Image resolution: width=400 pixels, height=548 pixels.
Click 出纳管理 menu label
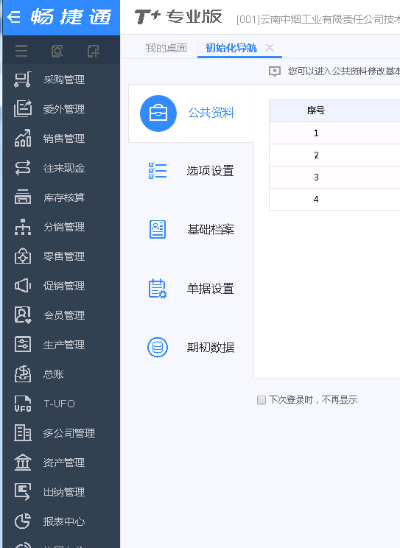pyautogui.click(x=64, y=492)
